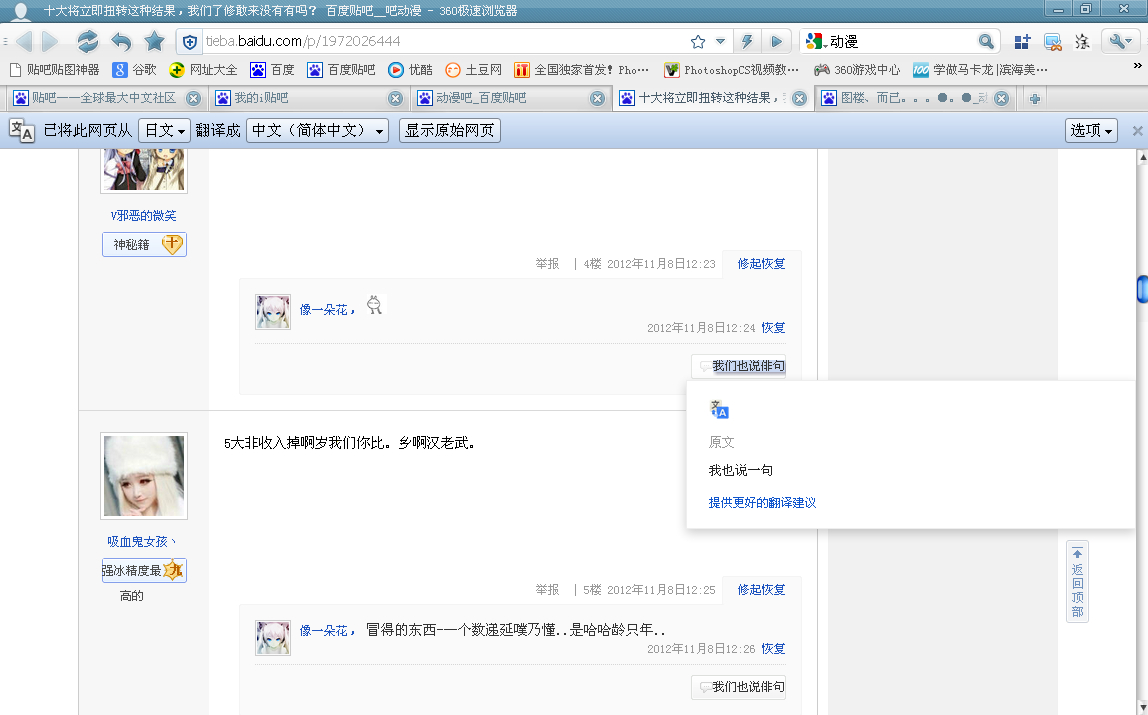Reload the page with refresh icon
Image resolution: width=1148 pixels, height=715 pixels.
click(88, 41)
